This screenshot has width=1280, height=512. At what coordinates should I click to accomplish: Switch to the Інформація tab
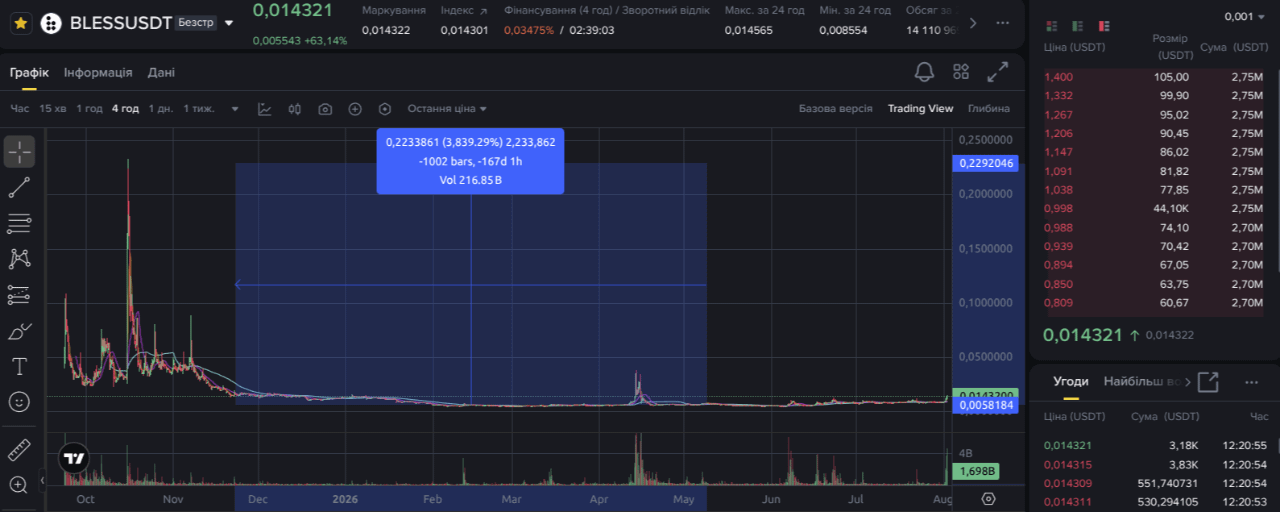[98, 73]
